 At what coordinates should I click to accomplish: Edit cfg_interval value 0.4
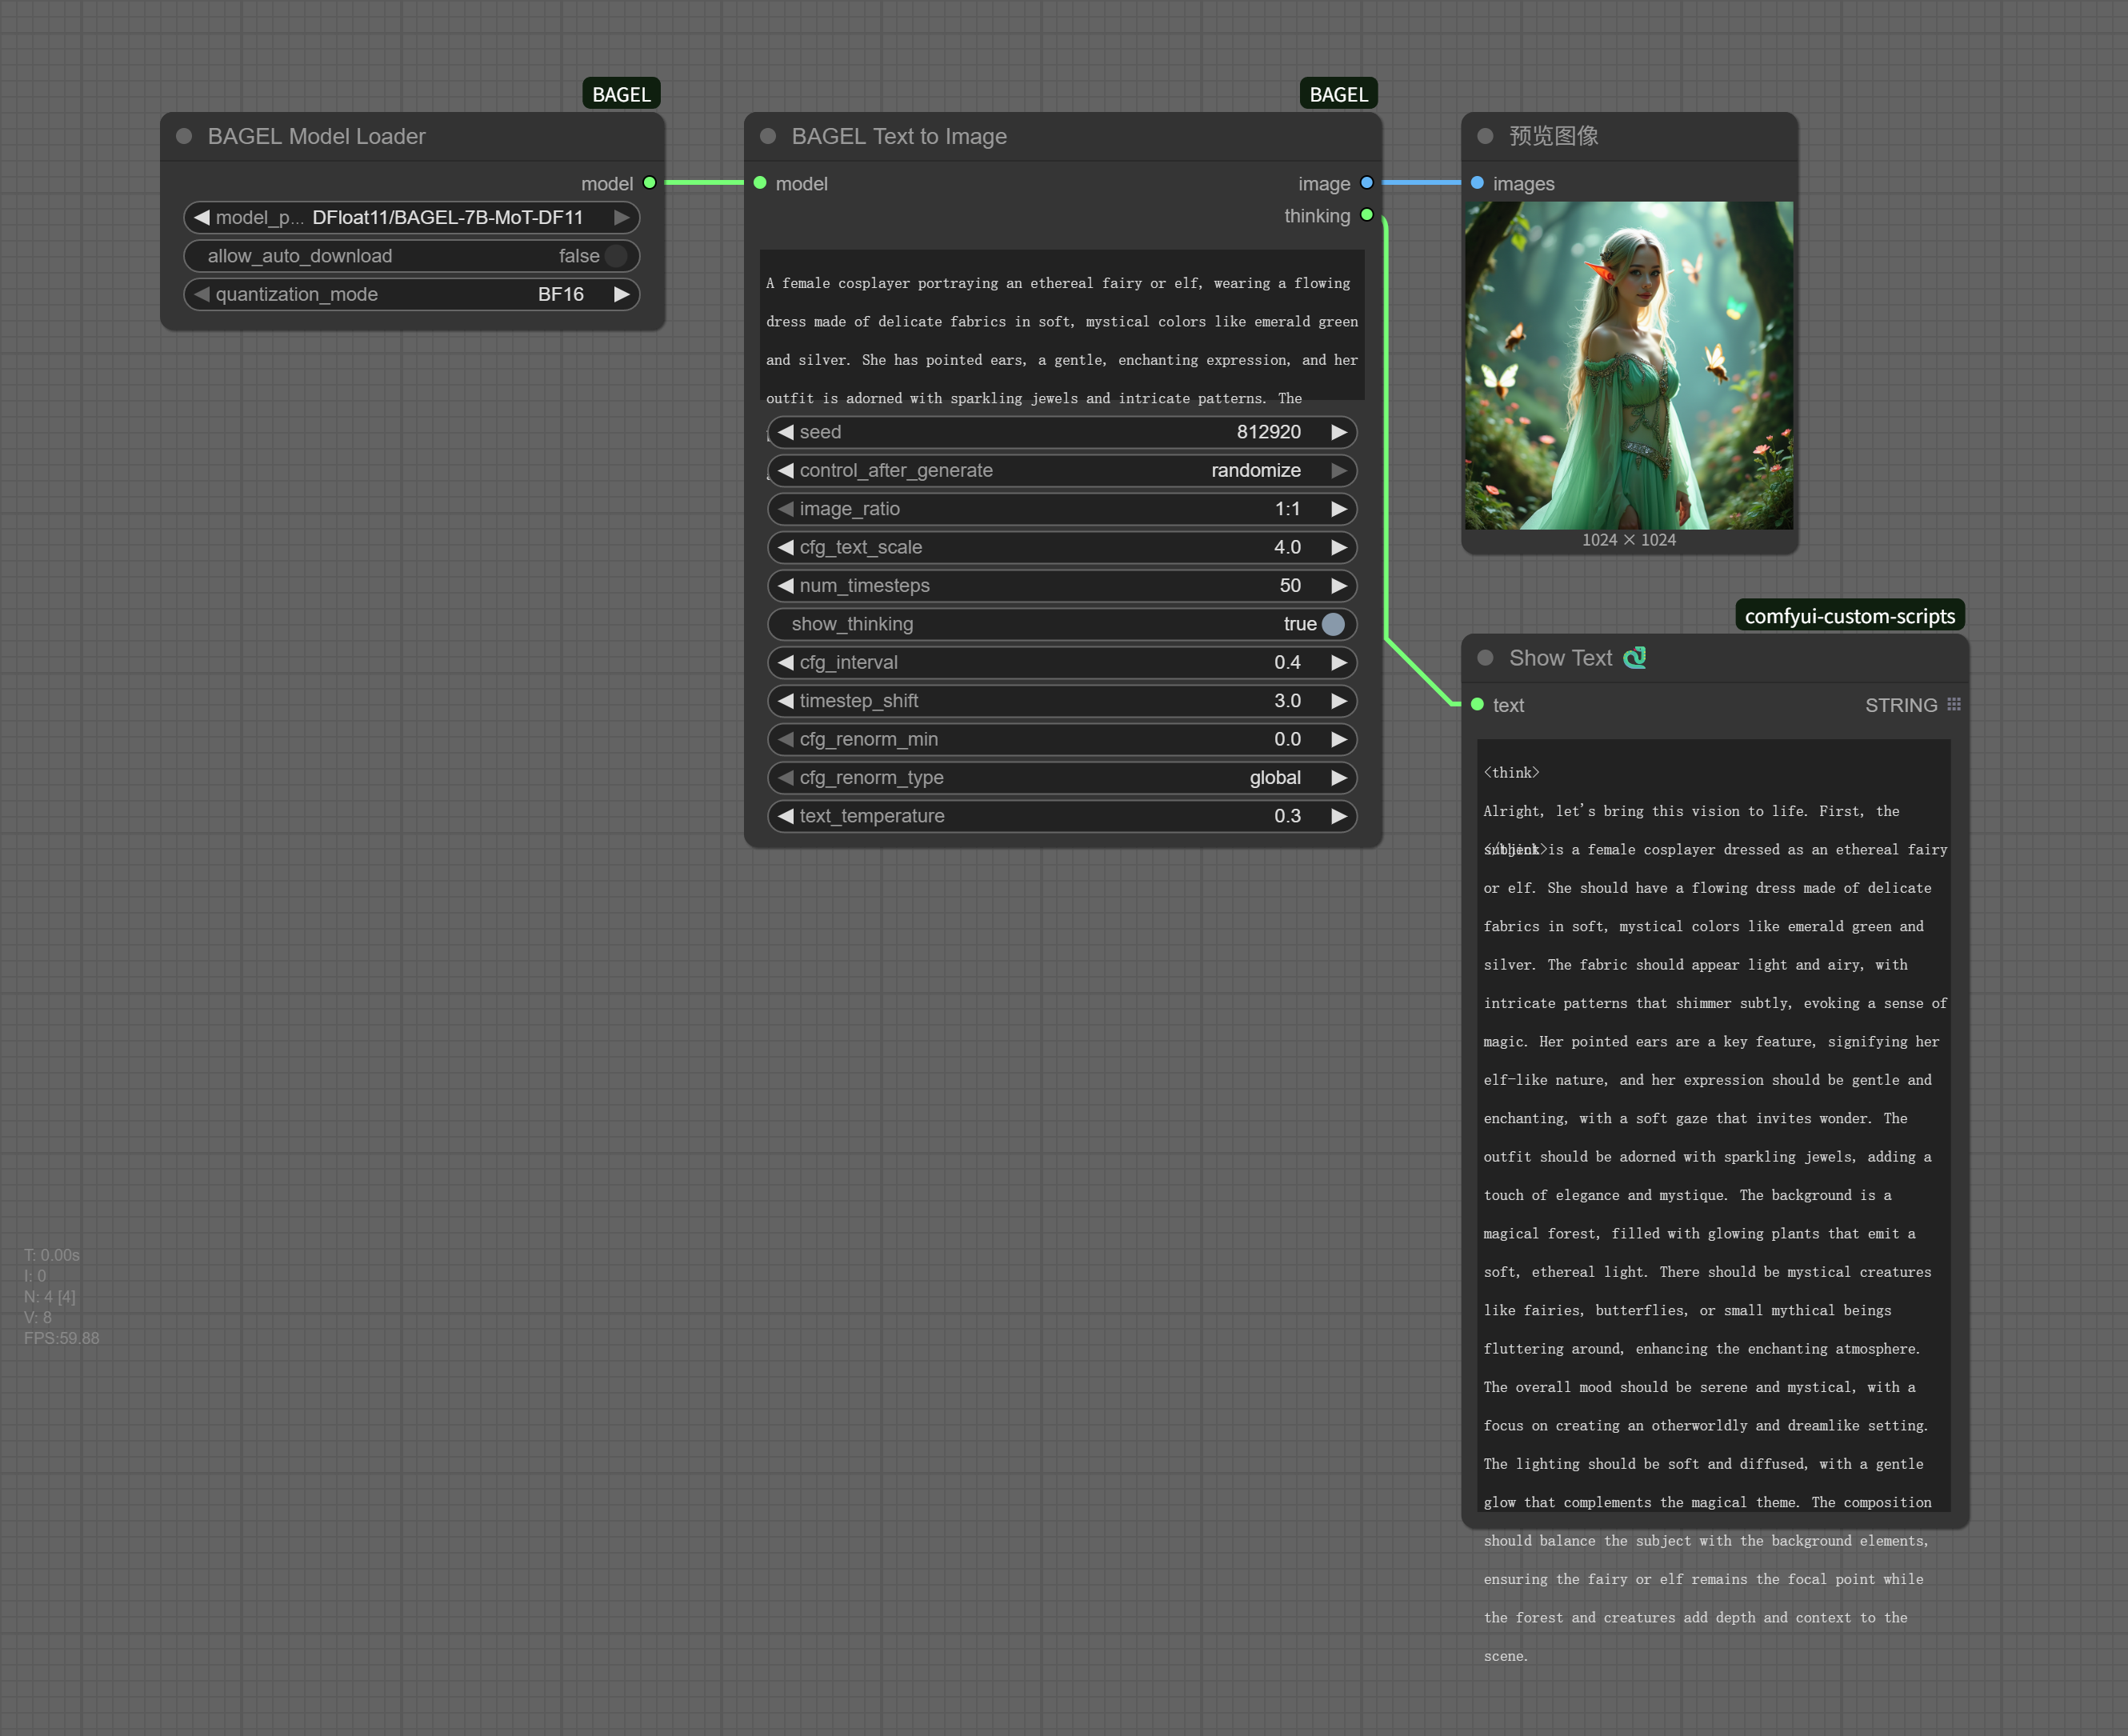point(1287,662)
